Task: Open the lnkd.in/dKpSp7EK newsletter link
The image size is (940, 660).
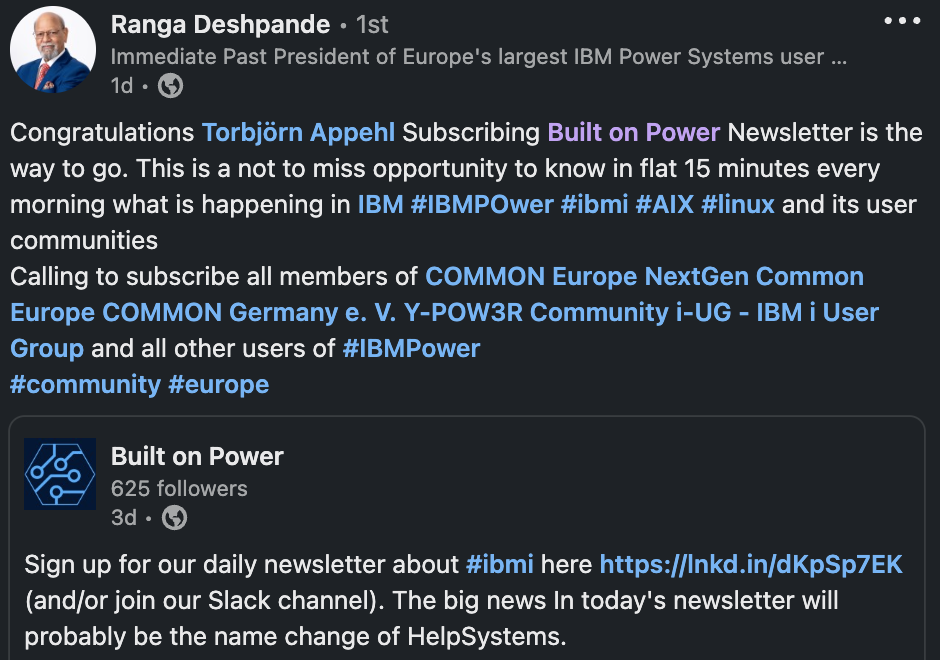Action: (751, 564)
